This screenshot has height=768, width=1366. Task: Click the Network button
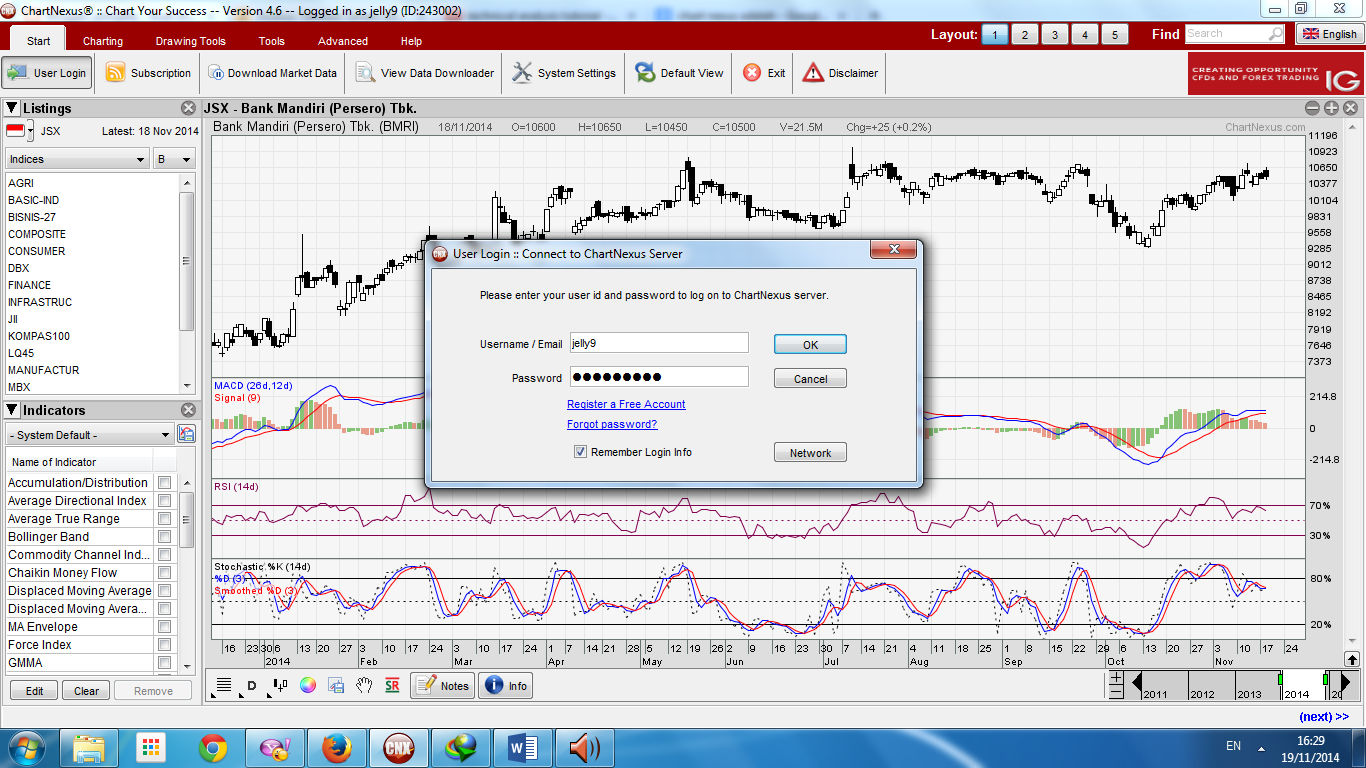pos(810,453)
